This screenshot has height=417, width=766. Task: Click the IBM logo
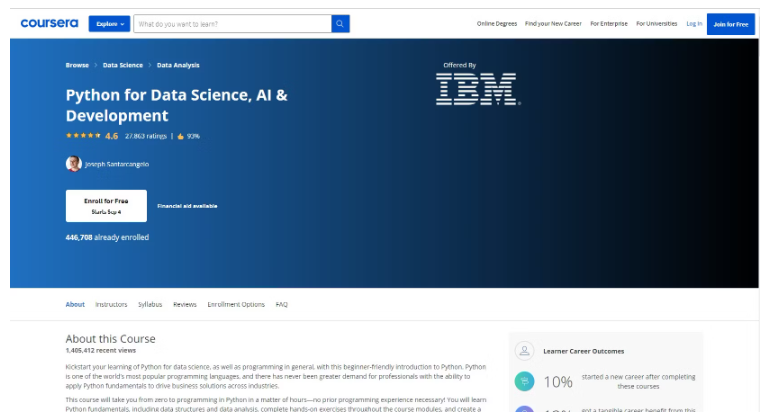point(478,89)
